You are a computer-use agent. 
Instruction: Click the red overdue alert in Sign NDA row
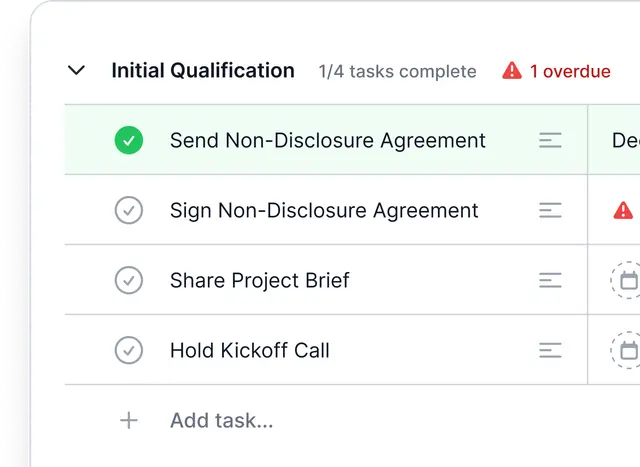tap(623, 211)
